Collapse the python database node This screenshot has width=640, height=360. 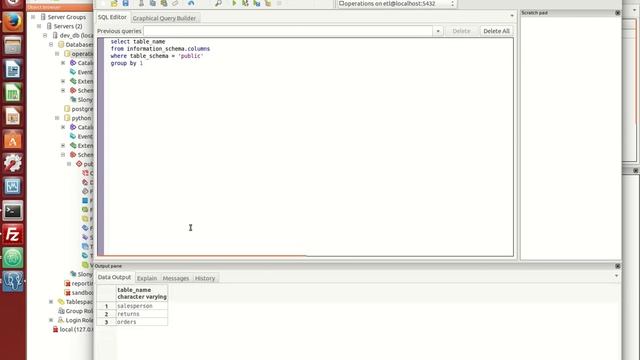click(x=58, y=118)
